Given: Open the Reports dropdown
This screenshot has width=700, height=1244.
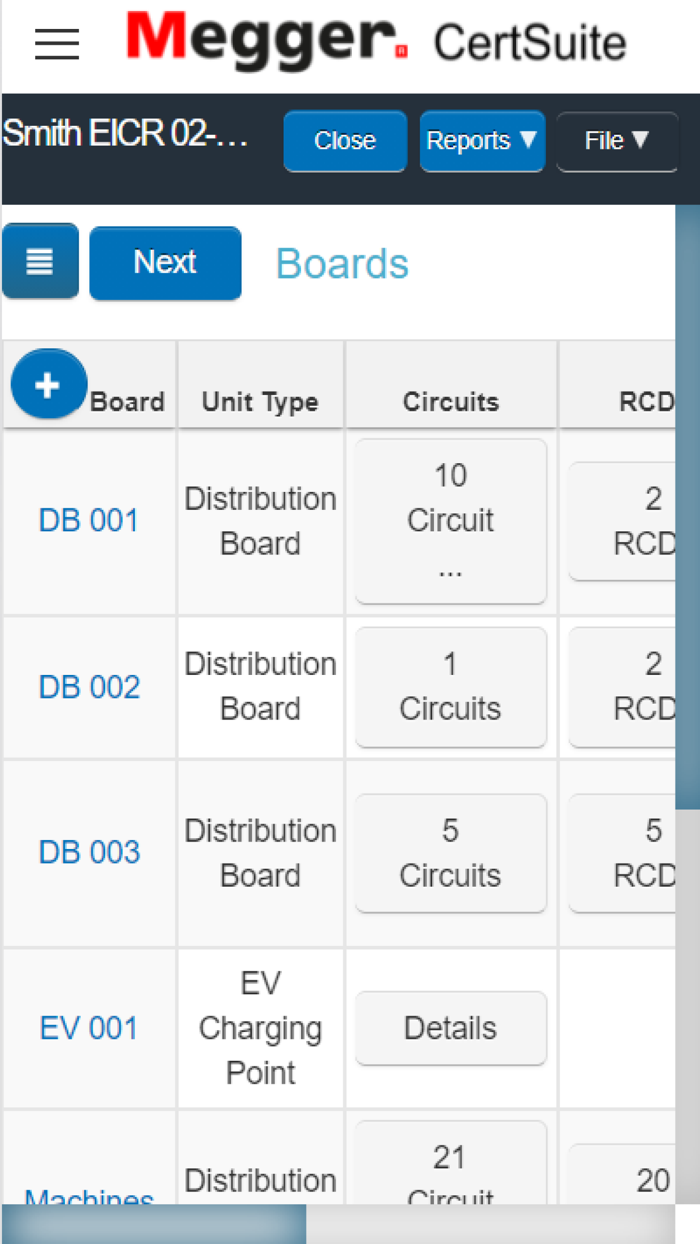Looking at the screenshot, I should point(482,140).
